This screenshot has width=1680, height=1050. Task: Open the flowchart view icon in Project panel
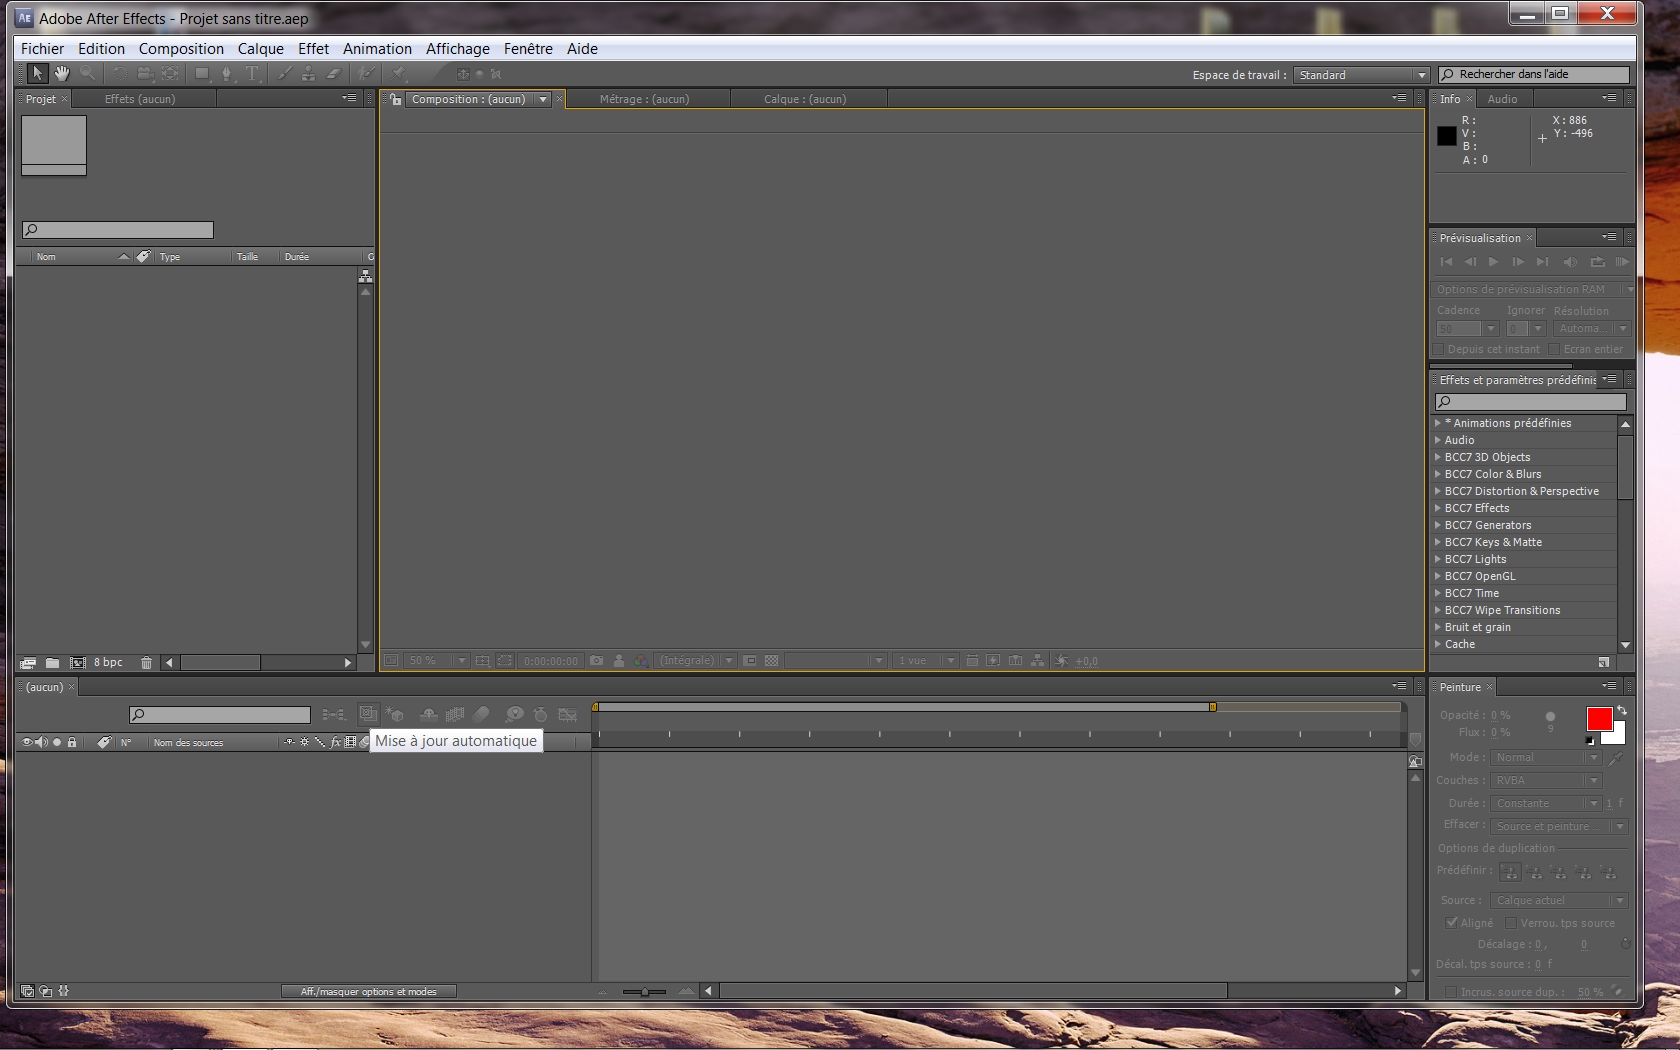(366, 276)
